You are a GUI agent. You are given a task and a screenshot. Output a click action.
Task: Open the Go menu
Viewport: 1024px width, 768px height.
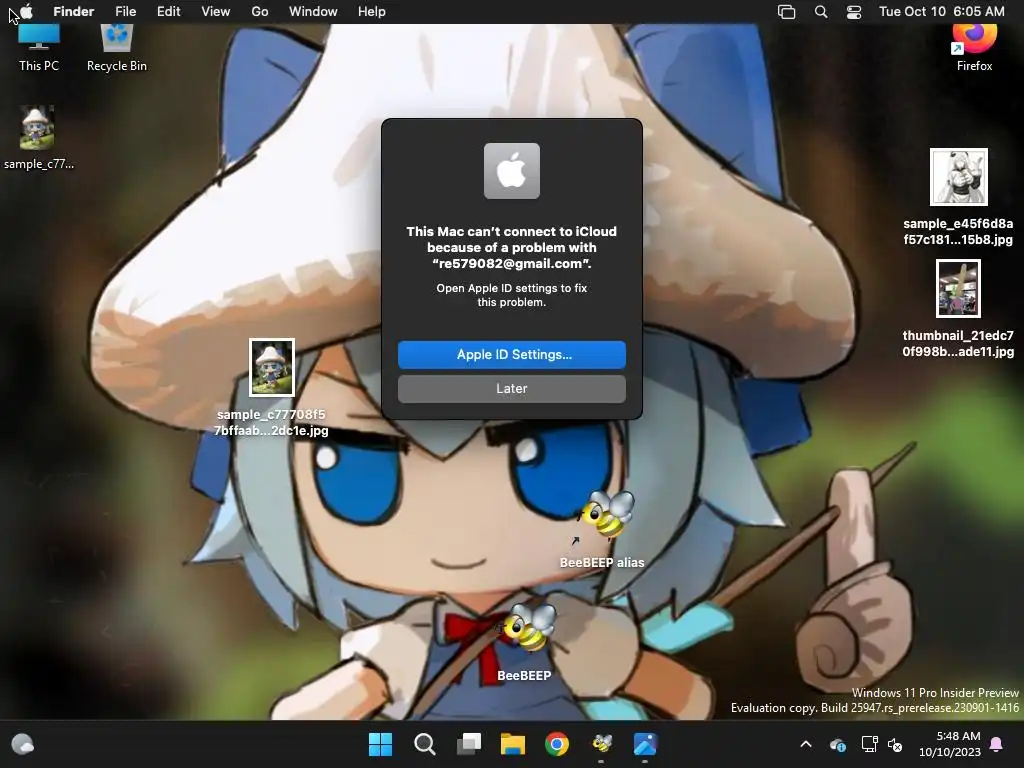click(260, 12)
